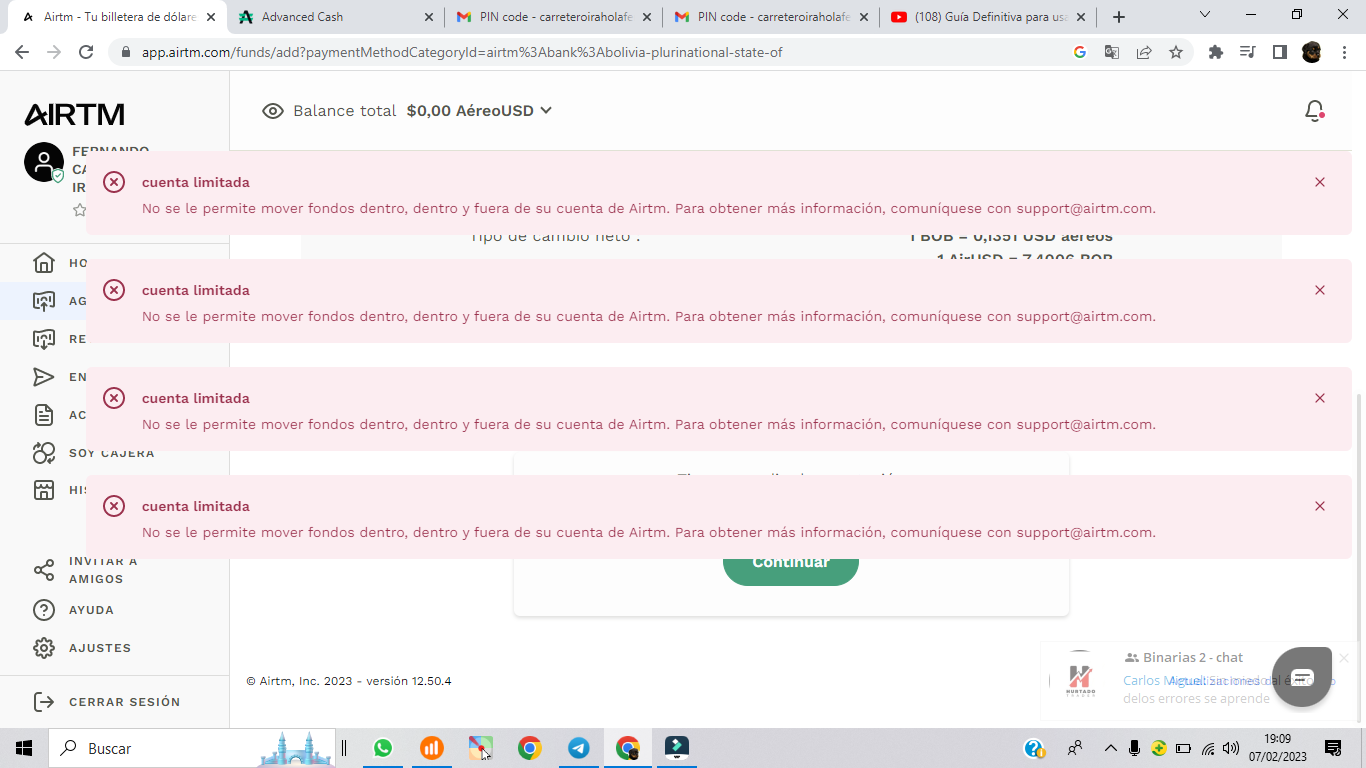The height and width of the screenshot is (768, 1366).
Task: Click the send paper-plane icon in sidebar
Action: coord(44,377)
